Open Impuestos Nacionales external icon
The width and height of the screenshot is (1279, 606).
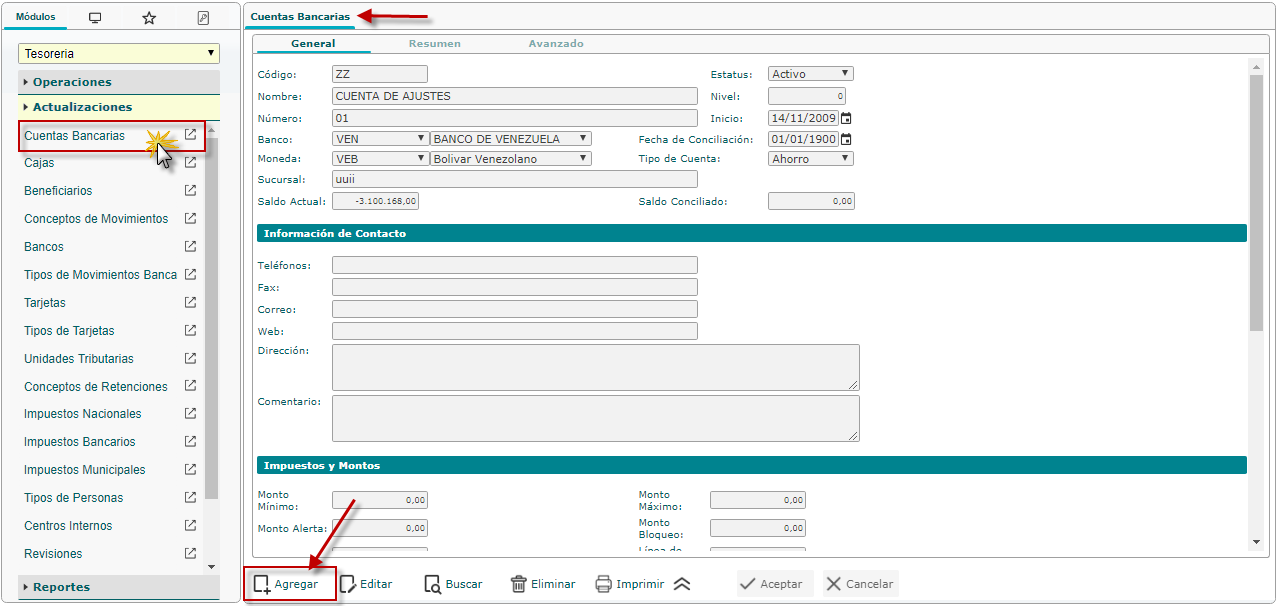[x=190, y=414]
